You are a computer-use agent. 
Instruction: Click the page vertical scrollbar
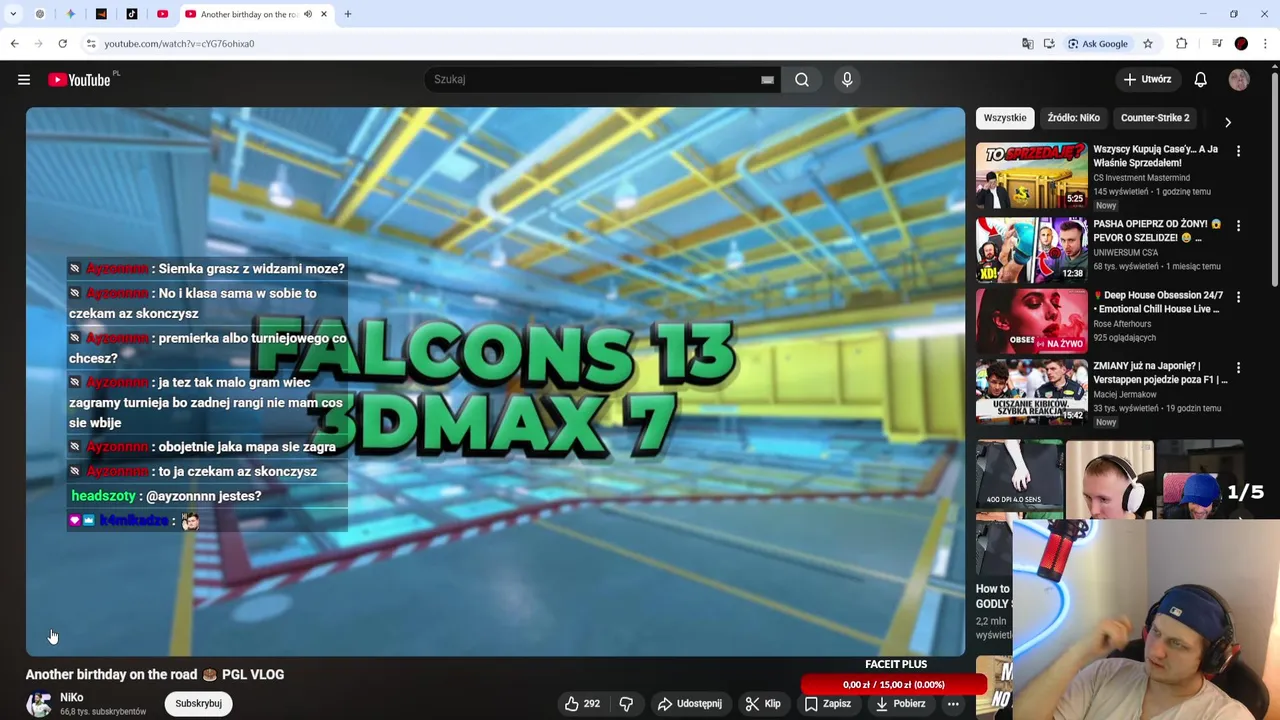[x=1274, y=180]
